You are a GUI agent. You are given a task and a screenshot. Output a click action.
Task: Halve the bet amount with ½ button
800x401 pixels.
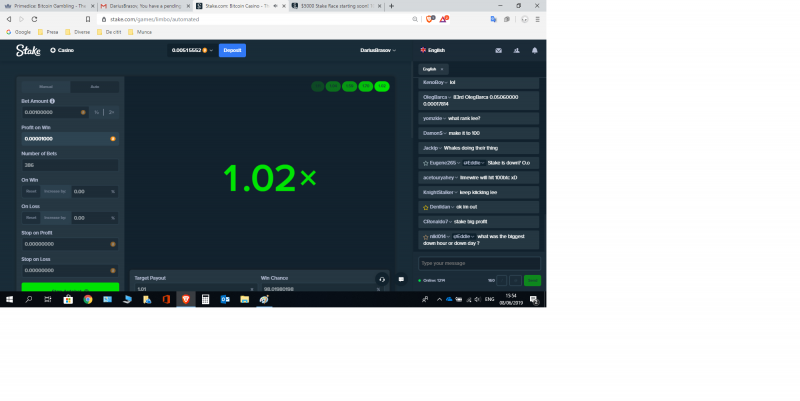pos(96,112)
